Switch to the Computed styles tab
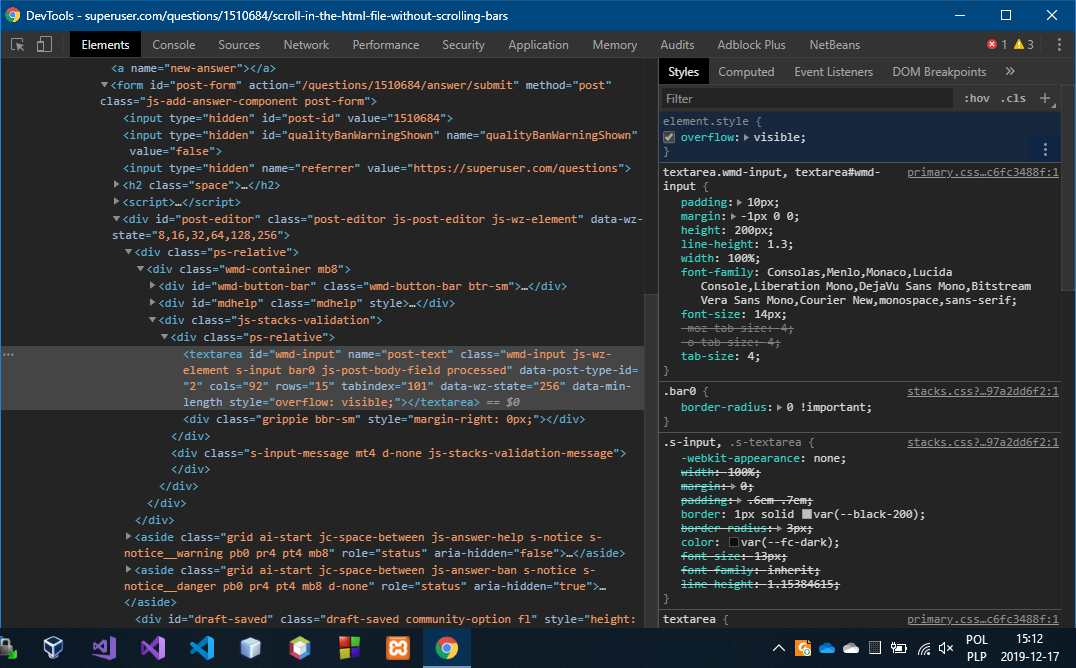The width and height of the screenshot is (1076, 668). coord(746,71)
